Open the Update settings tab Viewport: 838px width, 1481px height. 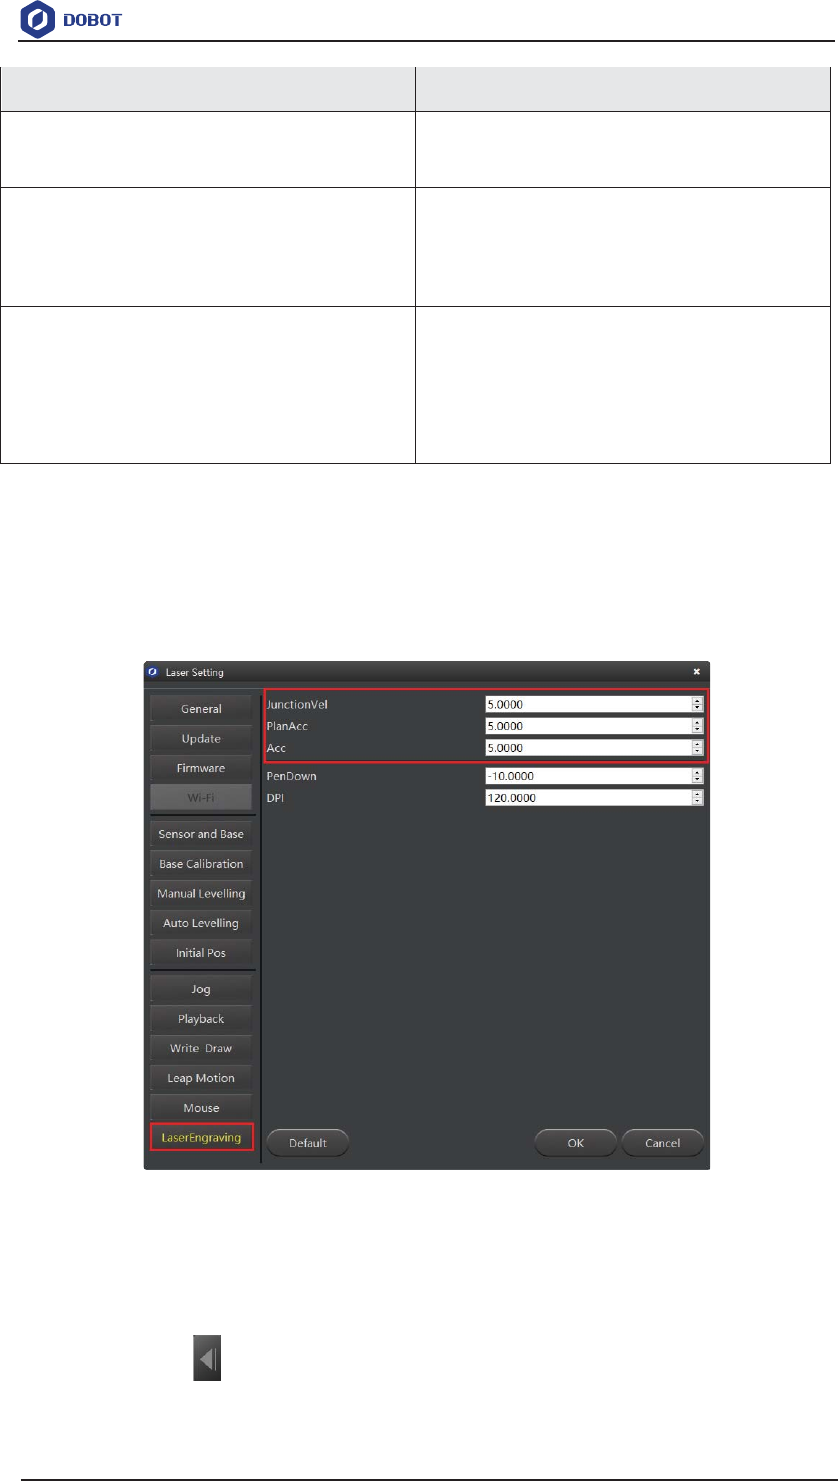[x=201, y=739]
